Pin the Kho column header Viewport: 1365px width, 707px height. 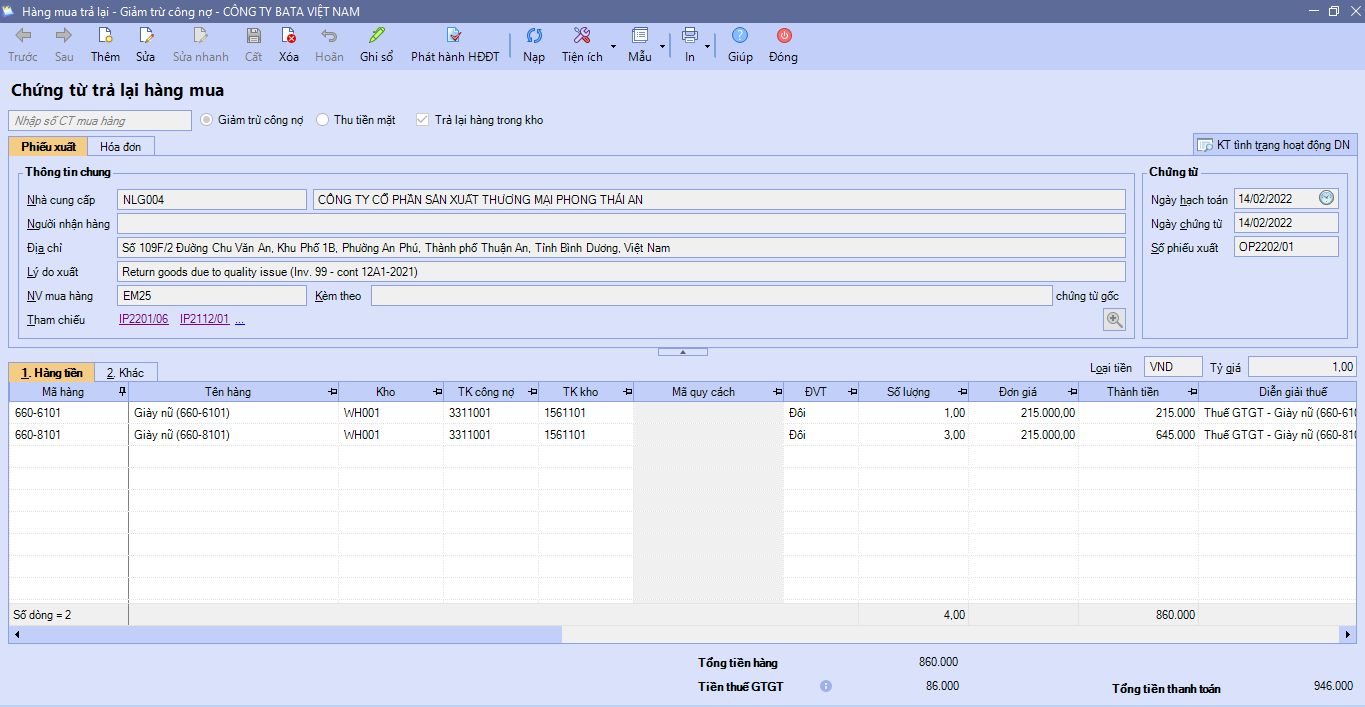(437, 392)
